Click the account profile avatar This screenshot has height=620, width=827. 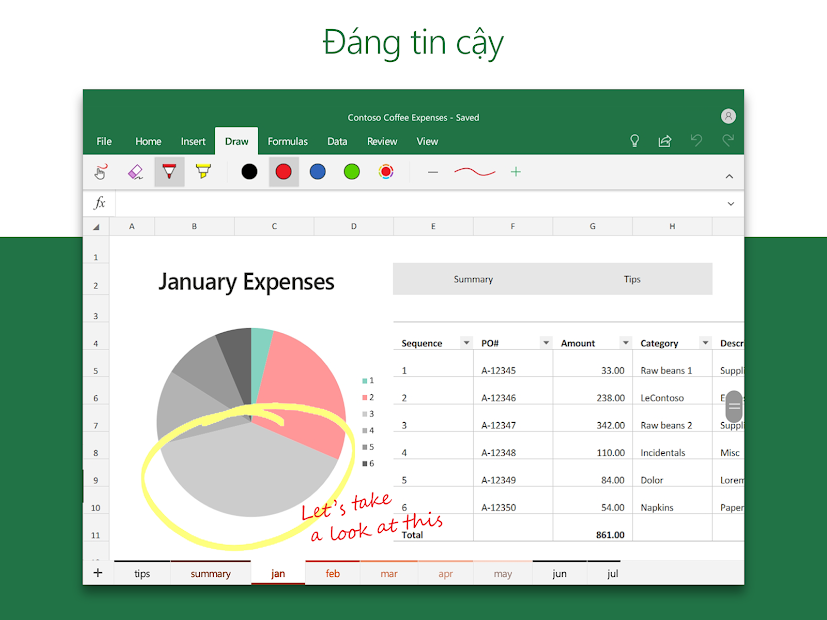pyautogui.click(x=728, y=115)
